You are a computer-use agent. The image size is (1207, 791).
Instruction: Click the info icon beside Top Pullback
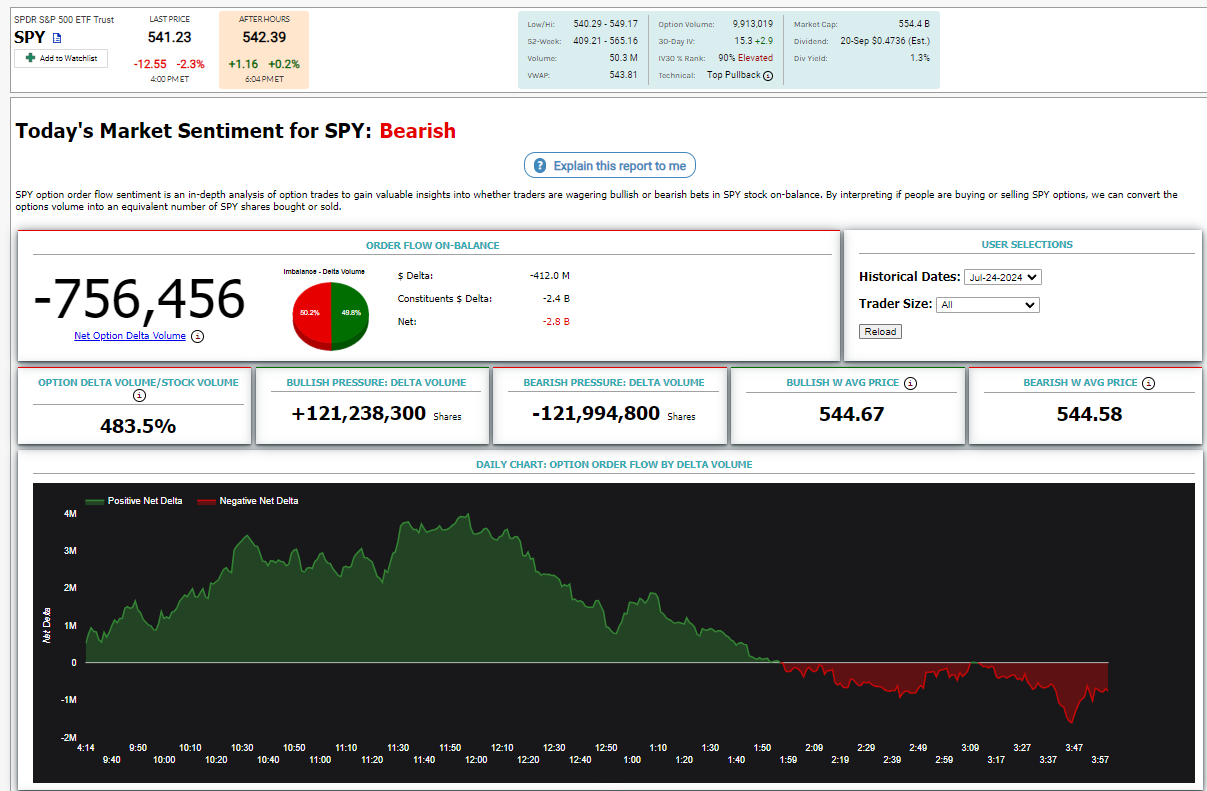768,76
